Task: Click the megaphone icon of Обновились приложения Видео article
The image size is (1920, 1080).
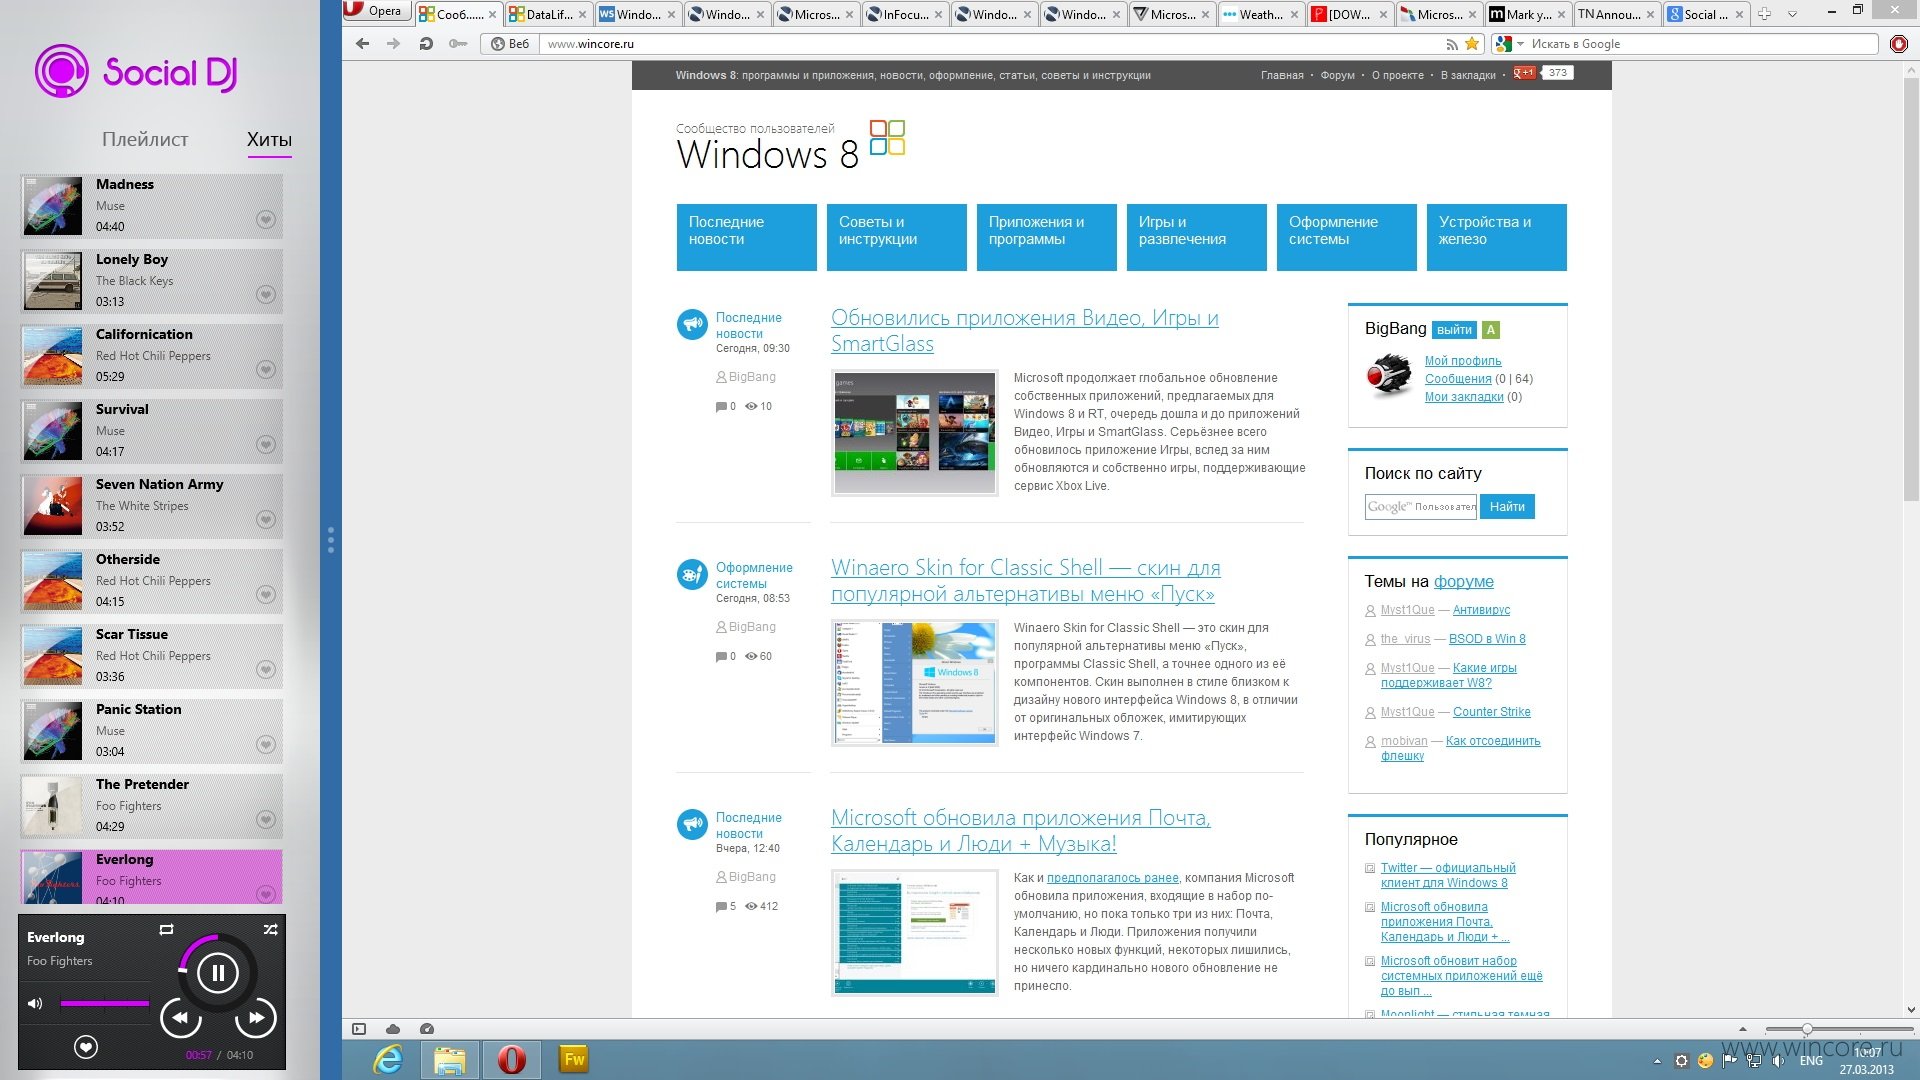Action: point(692,324)
